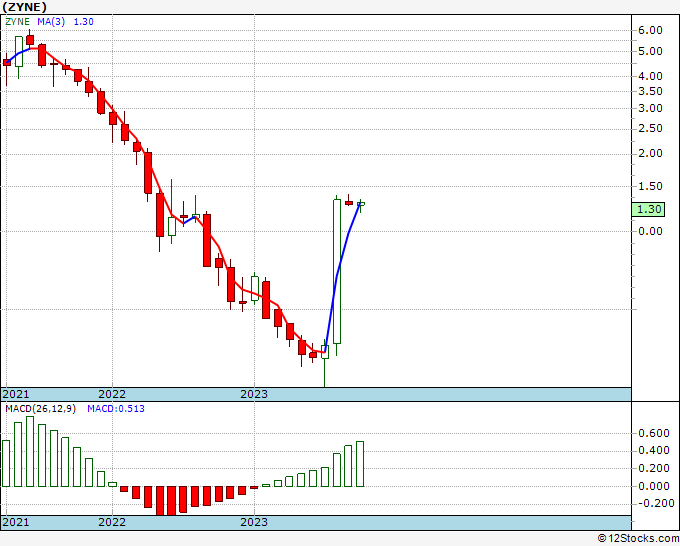680x546 pixels.
Task: Click the 0.00 label on the price axis
Action: point(650,231)
